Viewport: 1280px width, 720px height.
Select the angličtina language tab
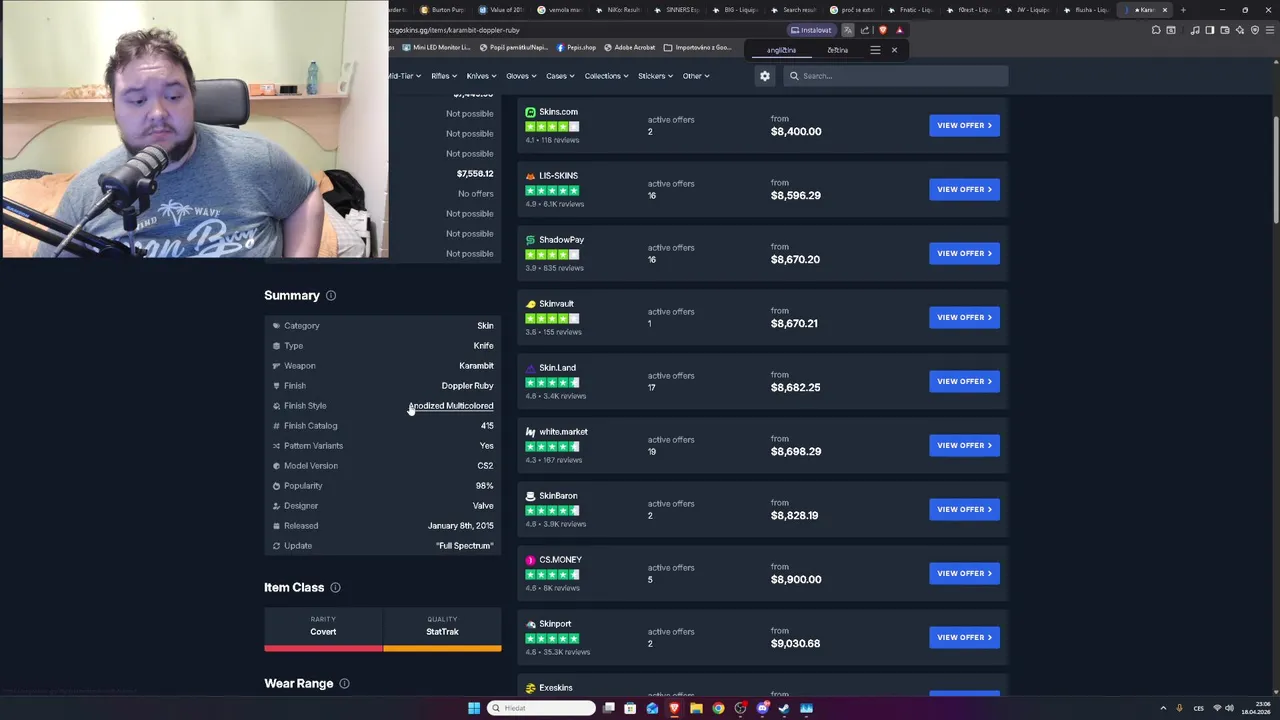(782, 50)
